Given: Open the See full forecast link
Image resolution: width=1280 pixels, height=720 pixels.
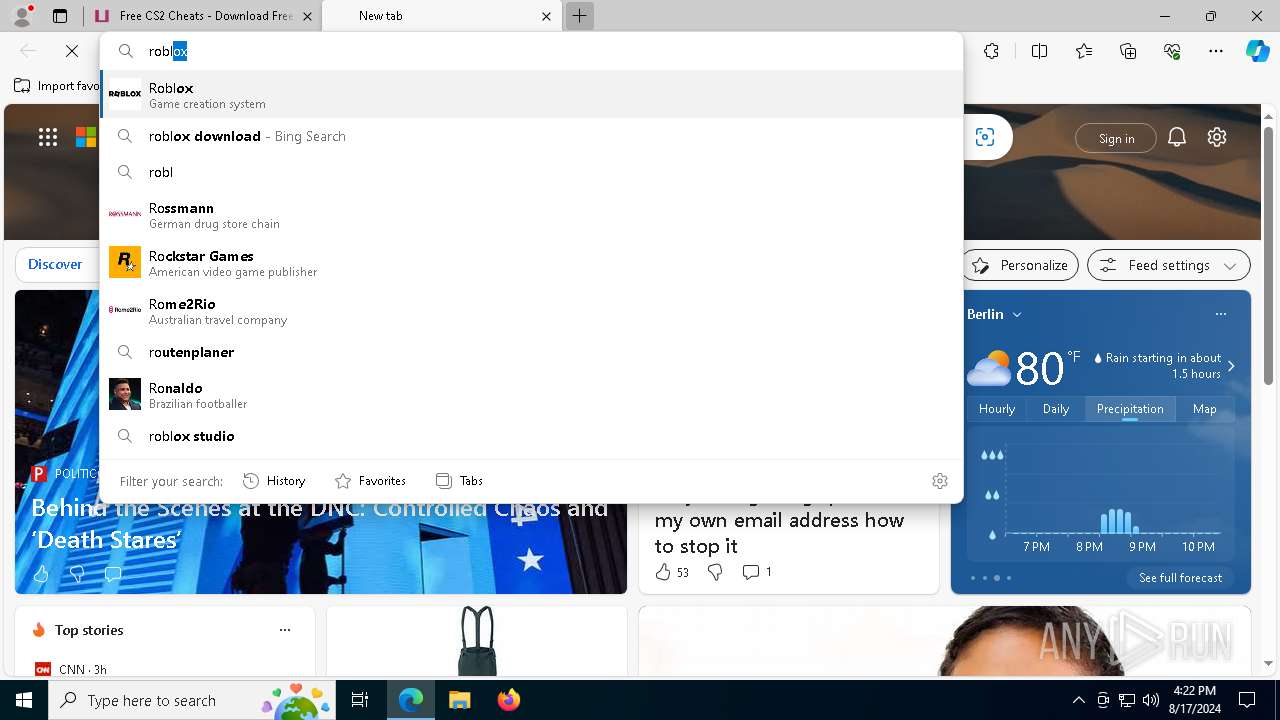Looking at the screenshot, I should [x=1180, y=578].
